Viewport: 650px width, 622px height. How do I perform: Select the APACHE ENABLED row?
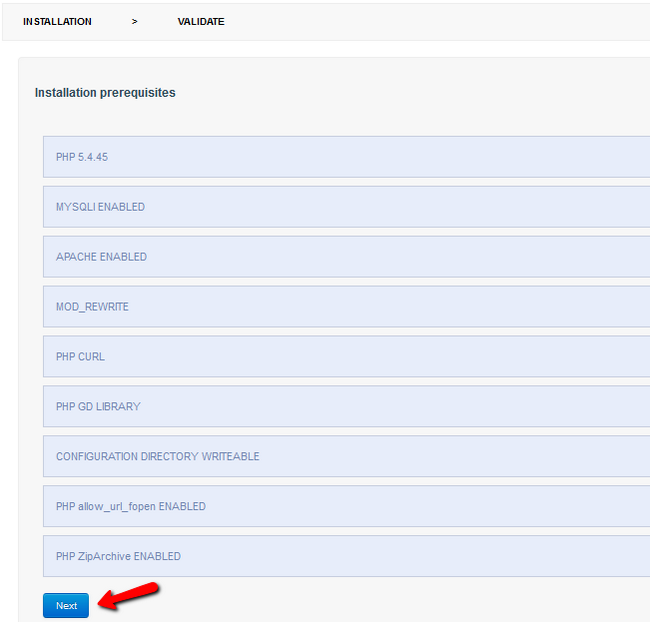(x=345, y=257)
